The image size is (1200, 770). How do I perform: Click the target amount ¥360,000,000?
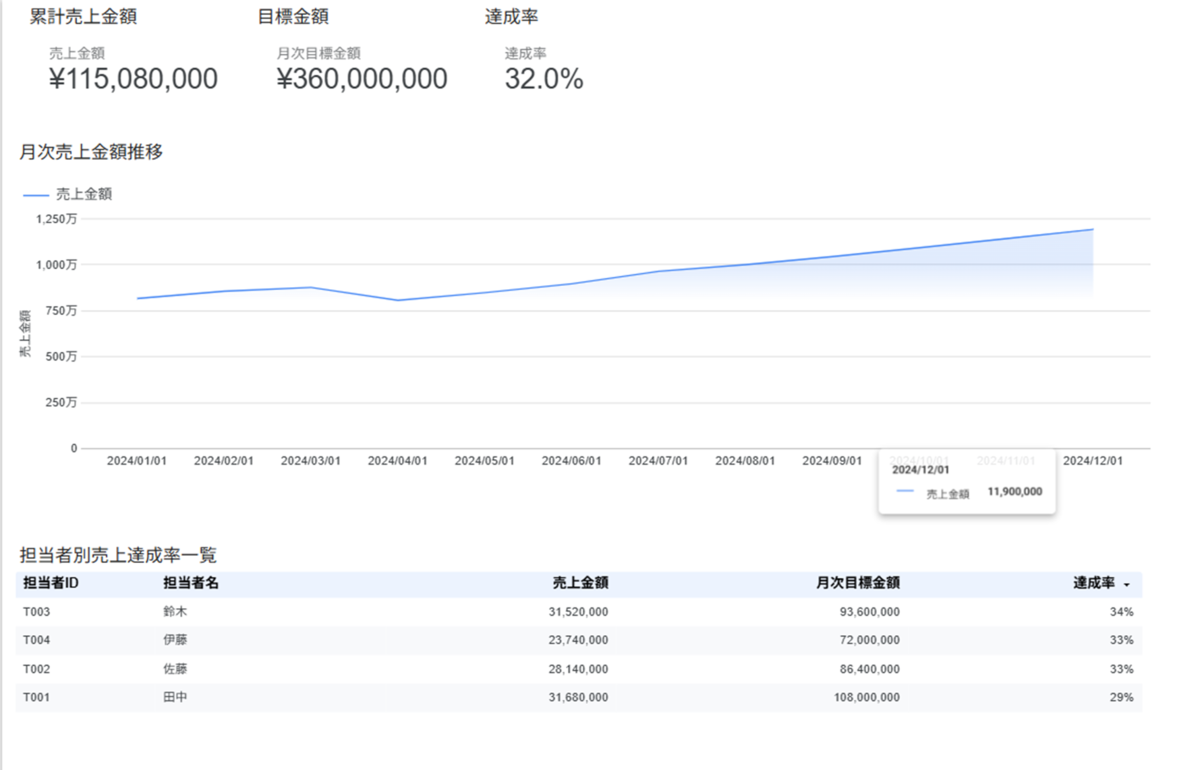click(x=362, y=79)
